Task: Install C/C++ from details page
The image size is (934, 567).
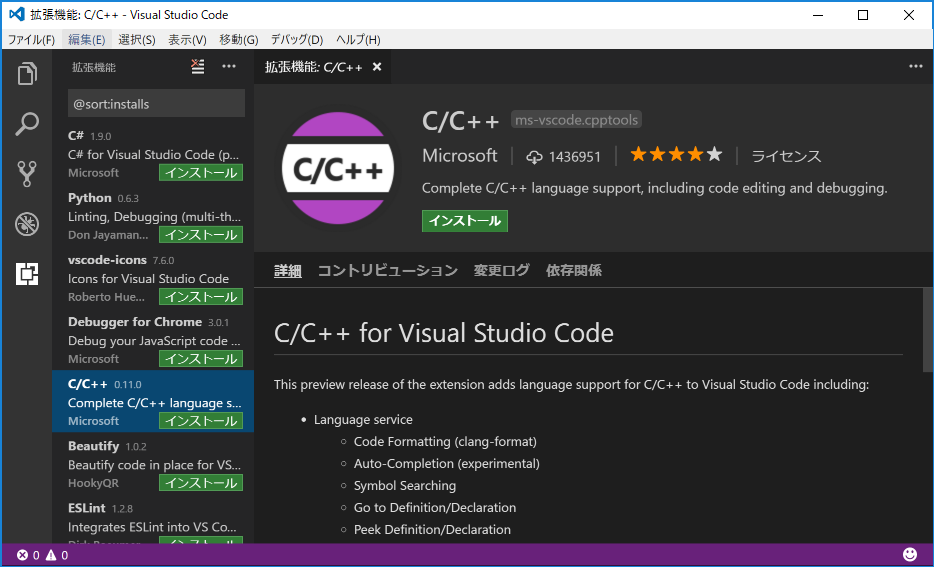Action: click(x=465, y=221)
